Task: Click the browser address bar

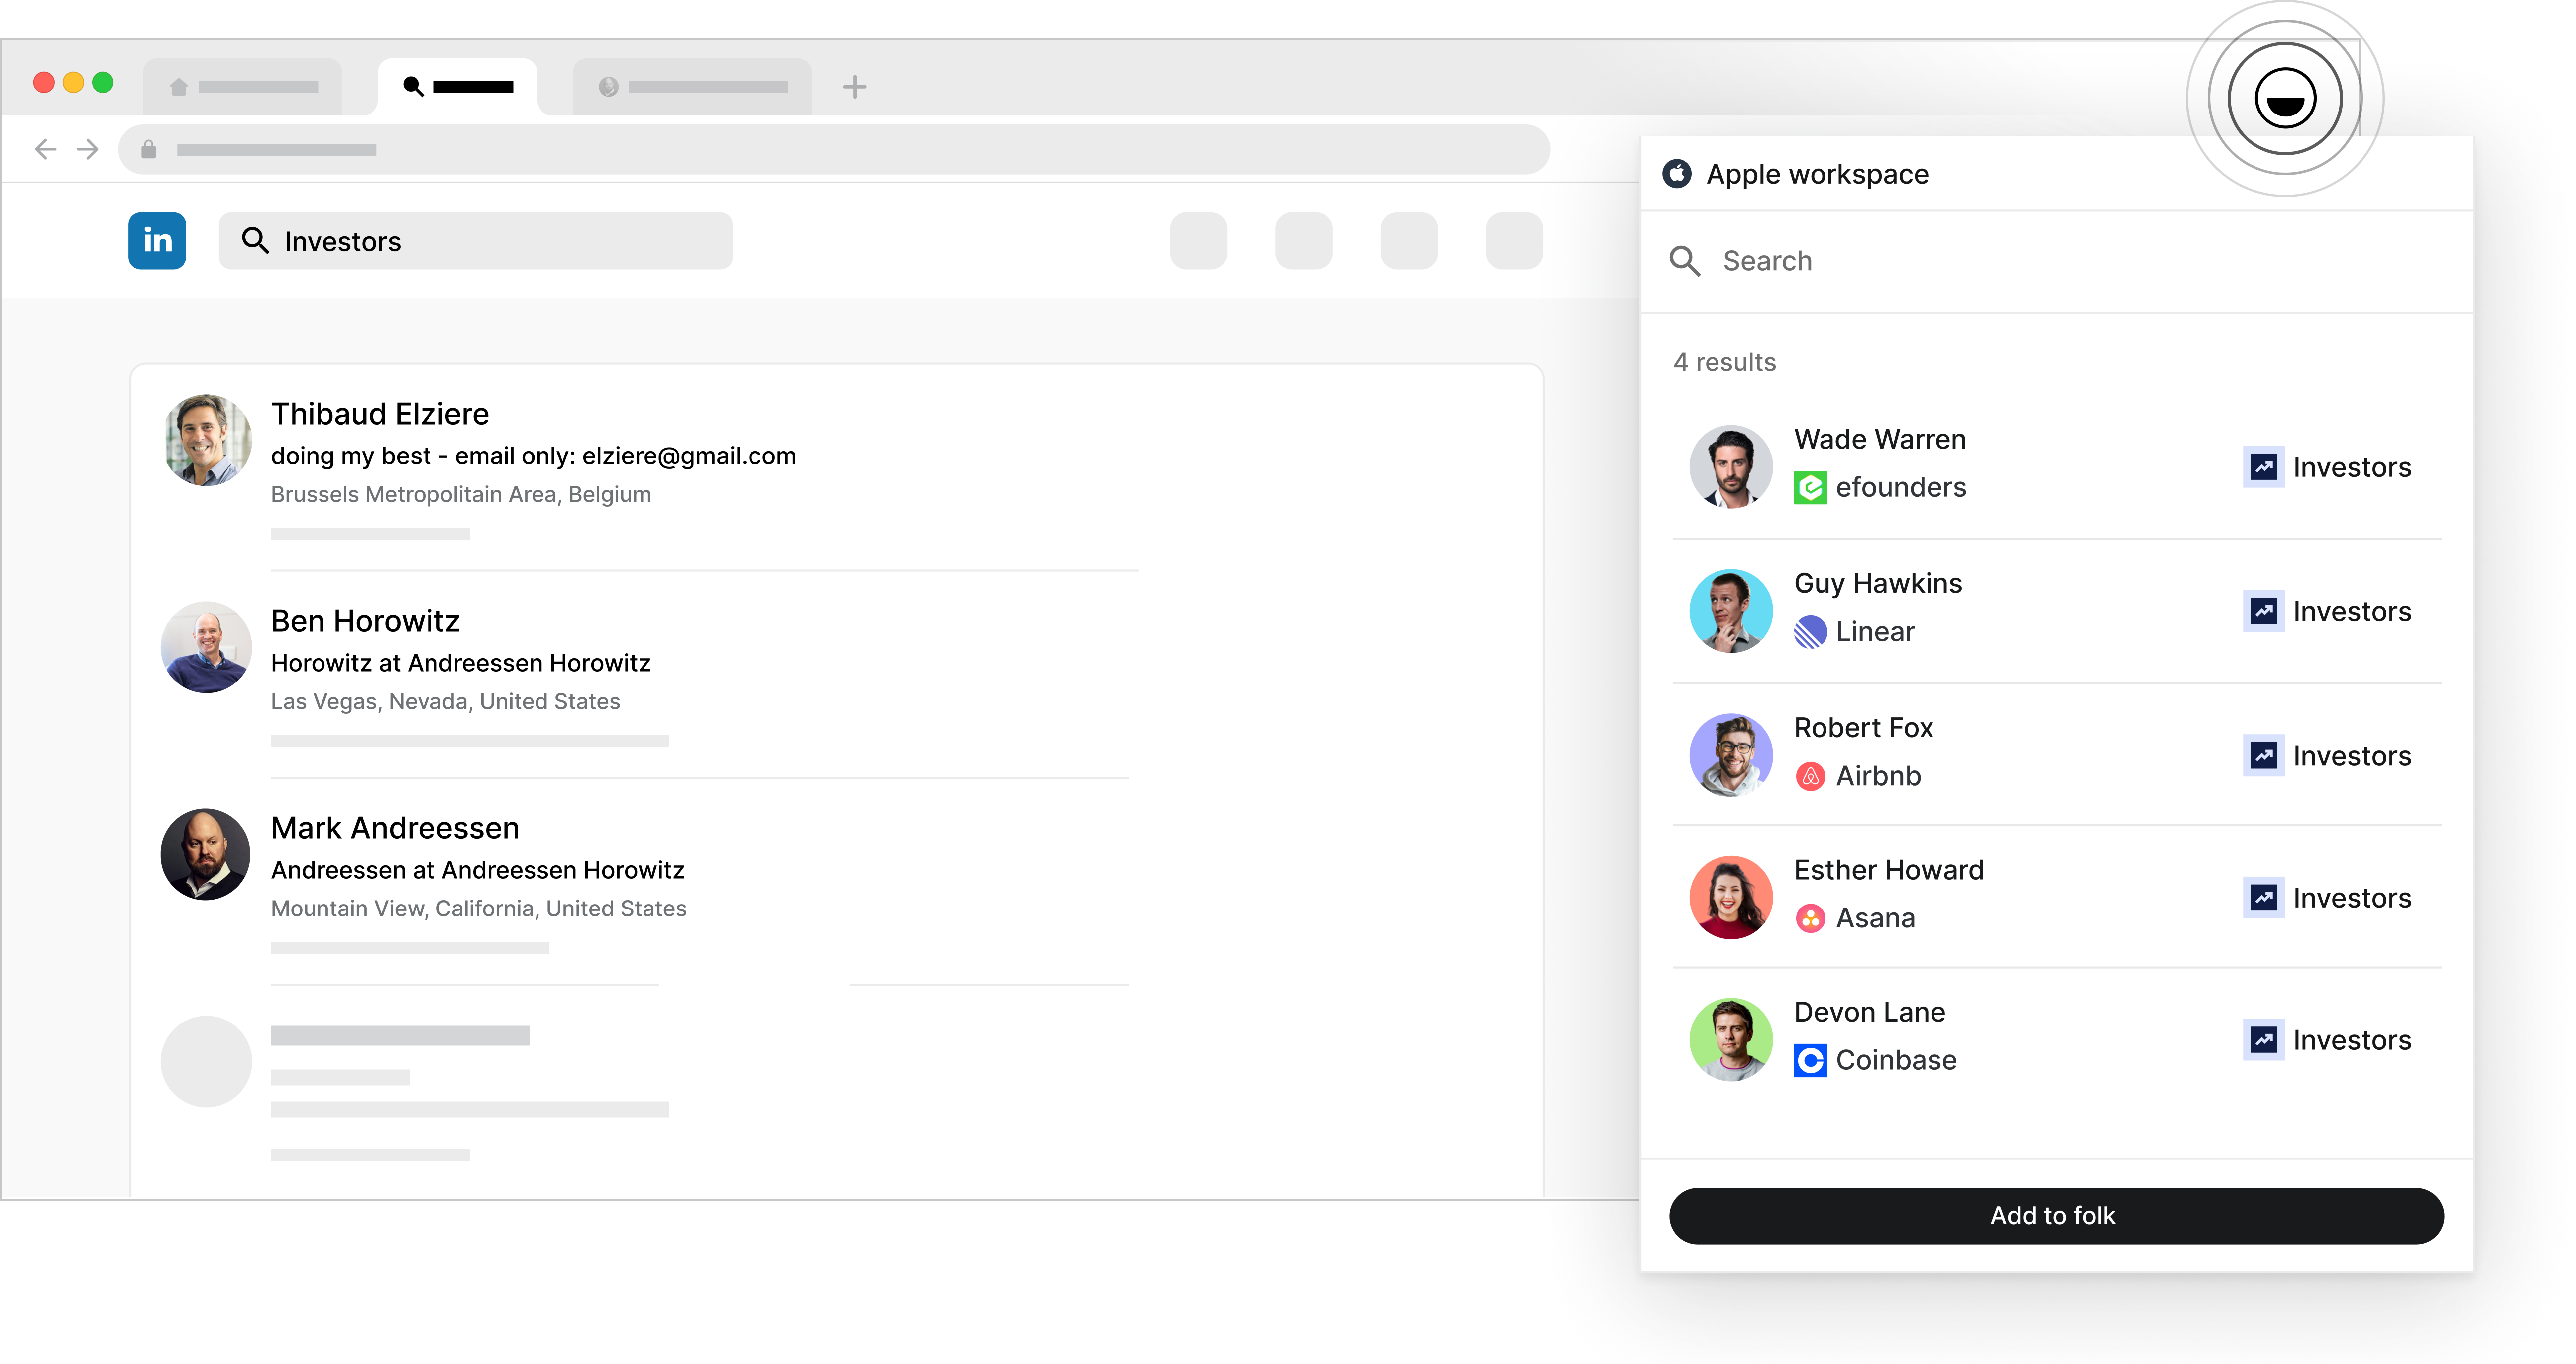Action: click(834, 150)
